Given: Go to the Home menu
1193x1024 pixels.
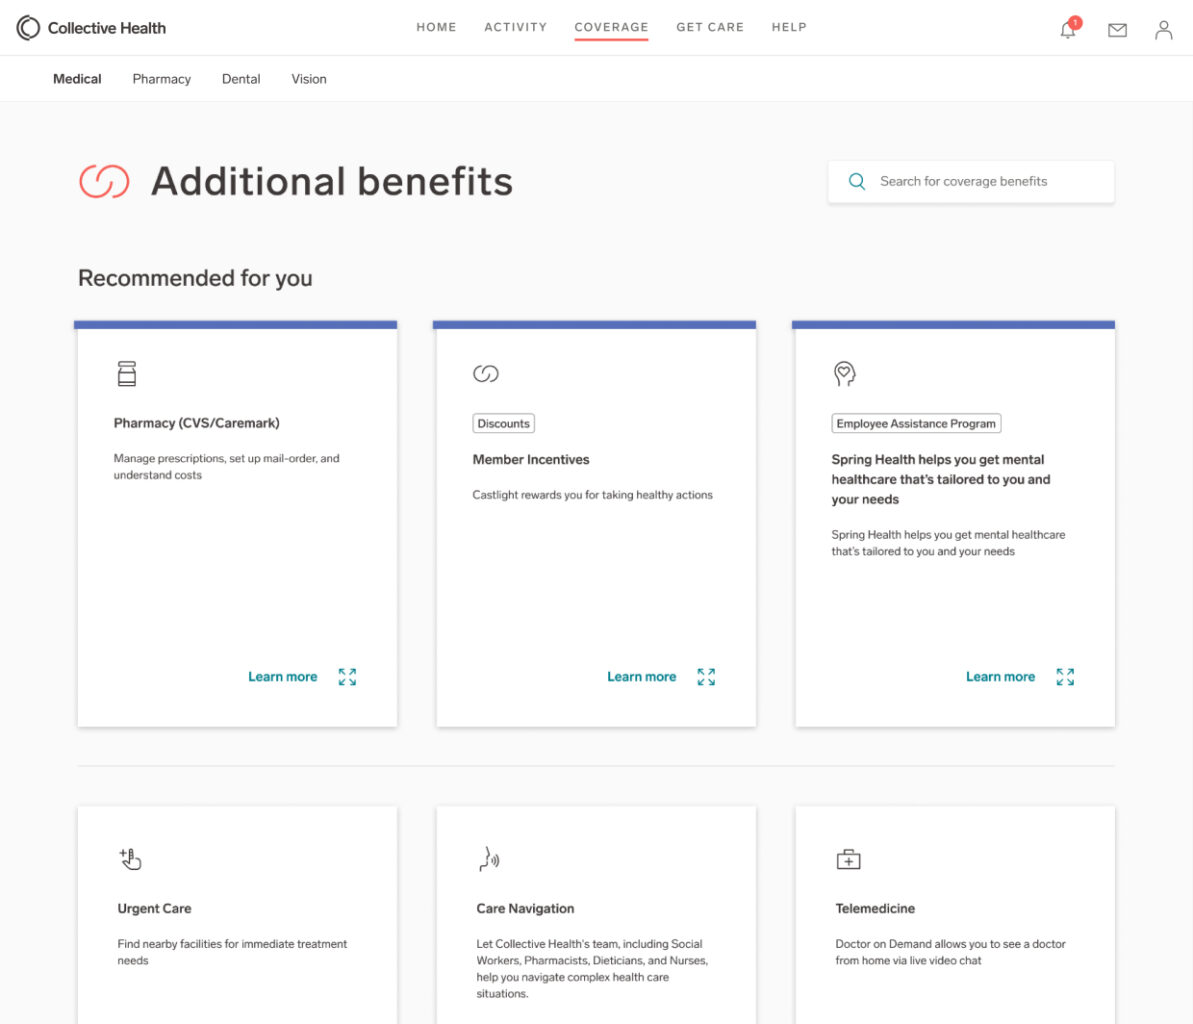Looking at the screenshot, I should (436, 27).
